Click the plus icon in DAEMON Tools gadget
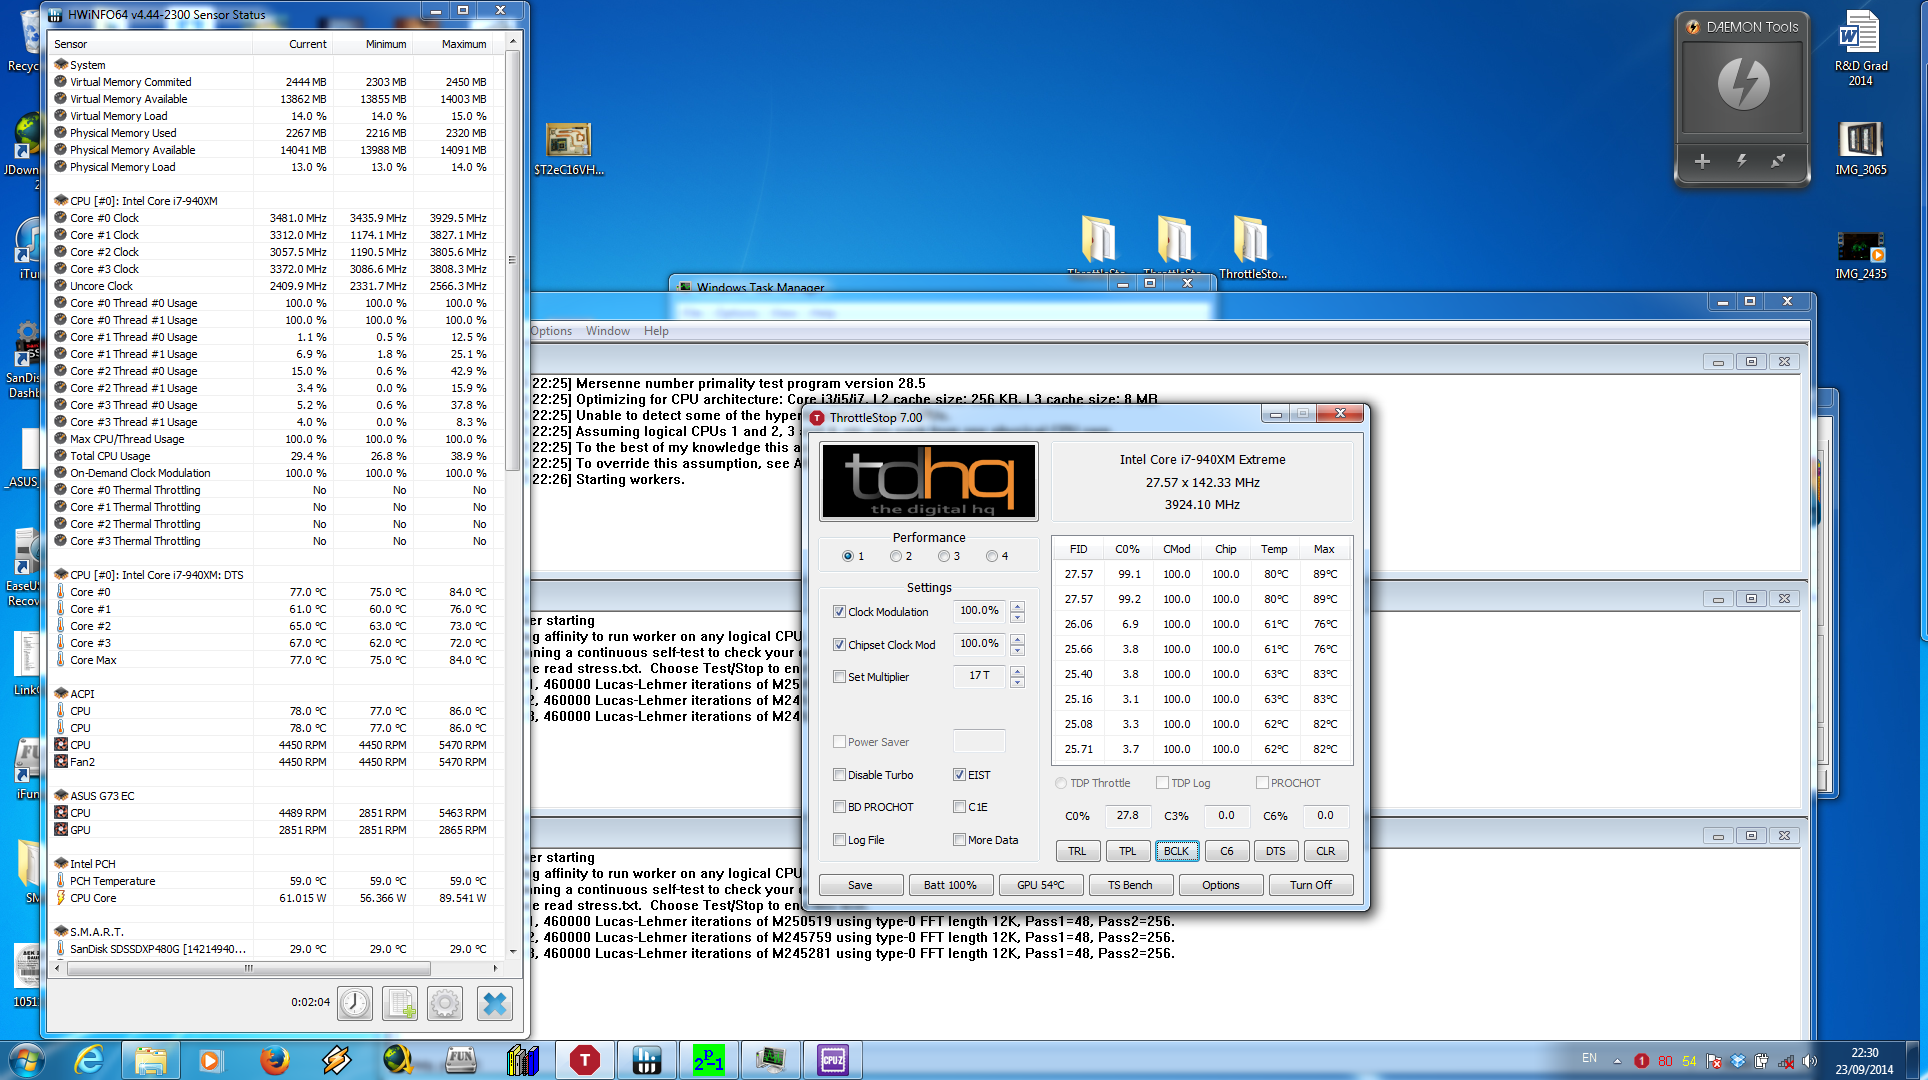Screen dimensions: 1928x1080 (x=1702, y=161)
